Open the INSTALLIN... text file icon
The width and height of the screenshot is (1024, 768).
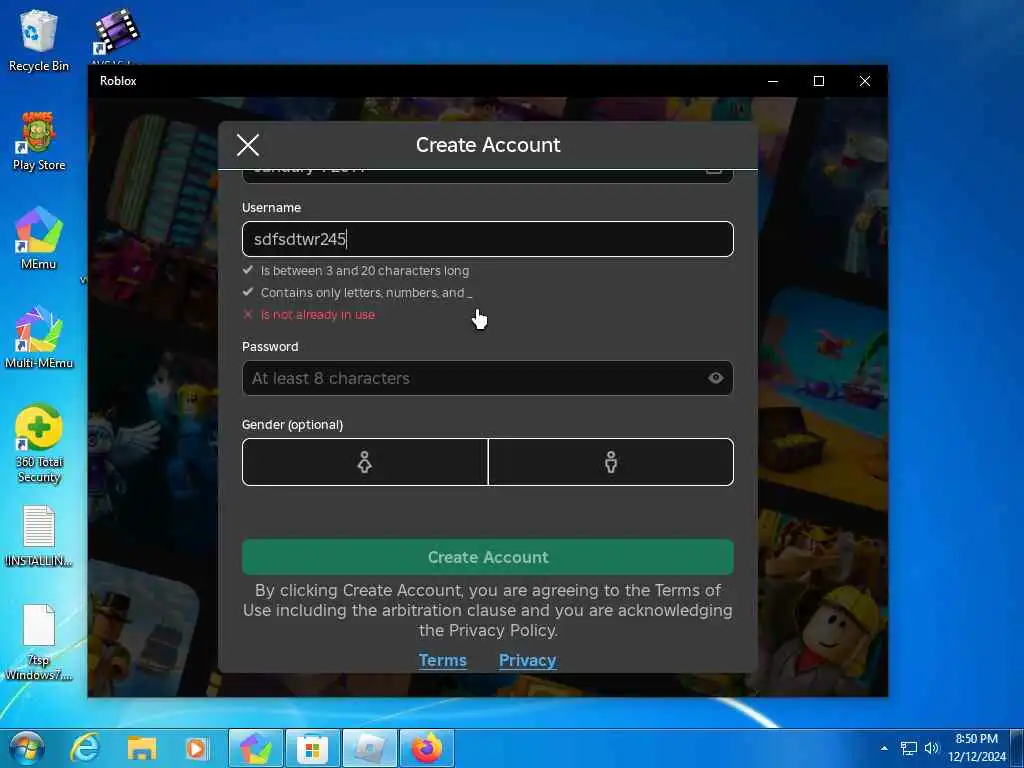(39, 536)
